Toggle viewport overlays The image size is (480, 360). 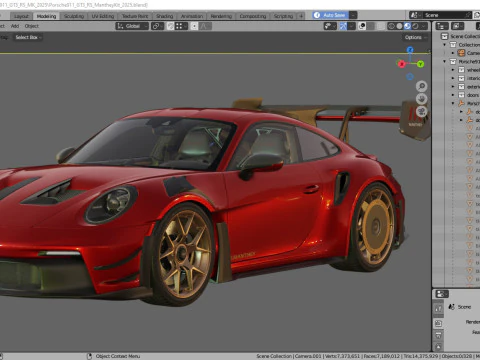pyautogui.click(x=362, y=26)
